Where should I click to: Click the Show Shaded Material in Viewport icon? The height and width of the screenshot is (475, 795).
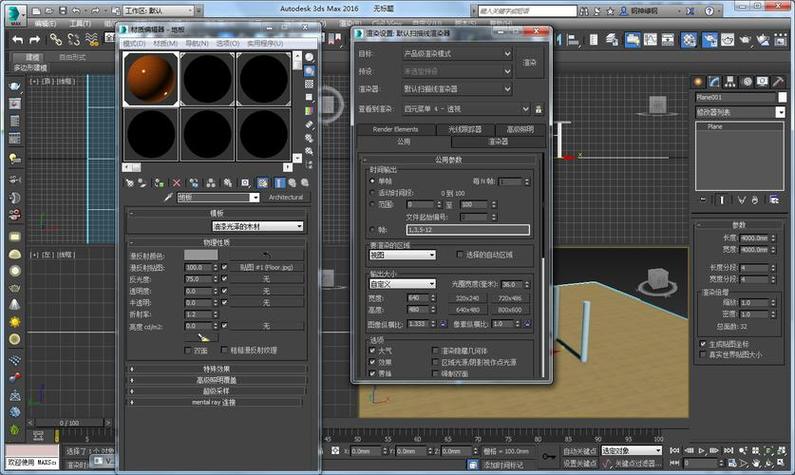coord(262,183)
